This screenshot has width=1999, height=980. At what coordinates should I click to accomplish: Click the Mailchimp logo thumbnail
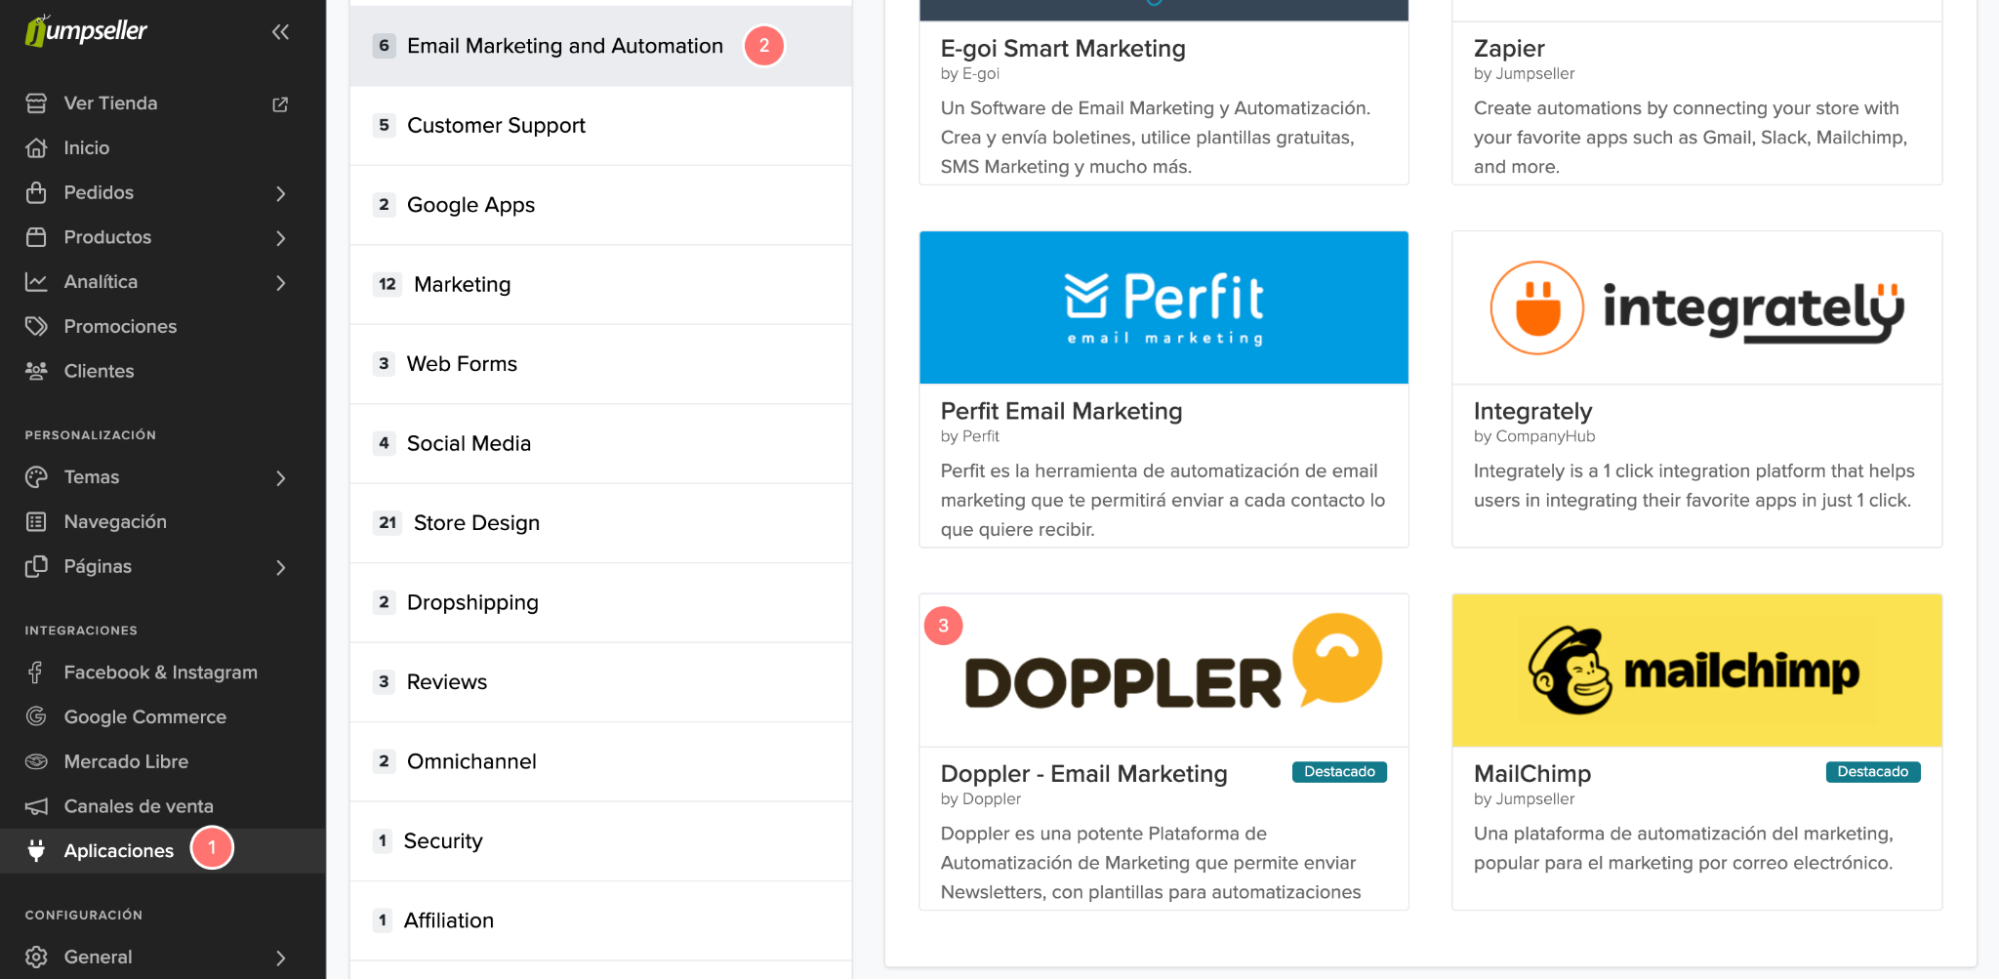coord(1696,671)
